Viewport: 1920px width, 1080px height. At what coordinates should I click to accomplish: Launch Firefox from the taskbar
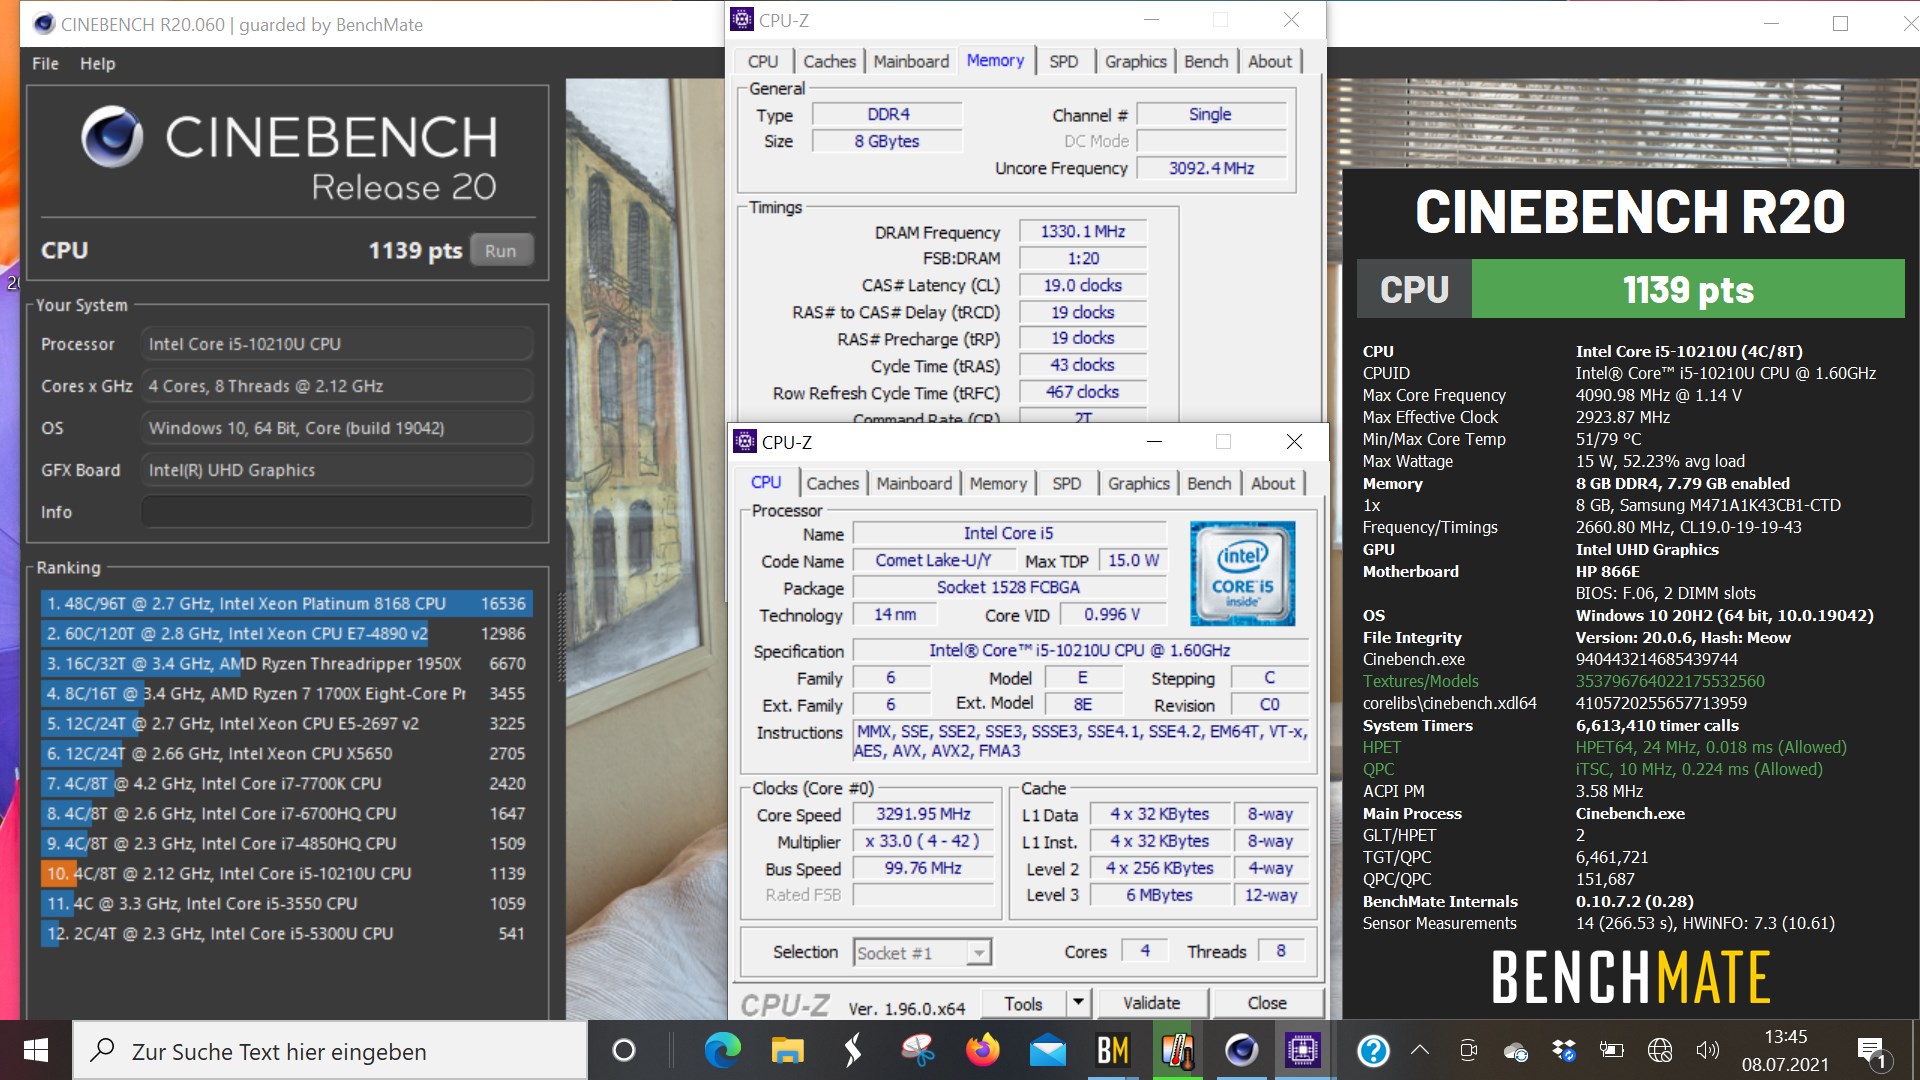click(x=983, y=1050)
